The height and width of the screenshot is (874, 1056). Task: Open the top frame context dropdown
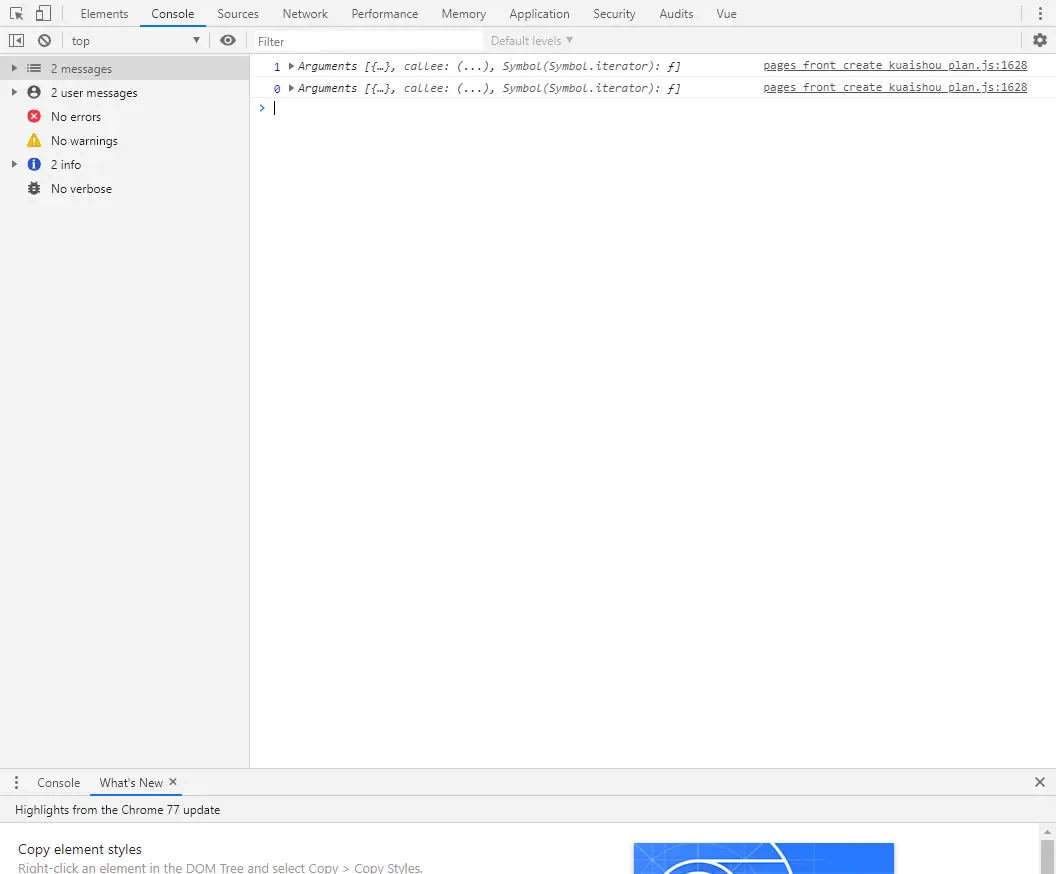pos(135,40)
